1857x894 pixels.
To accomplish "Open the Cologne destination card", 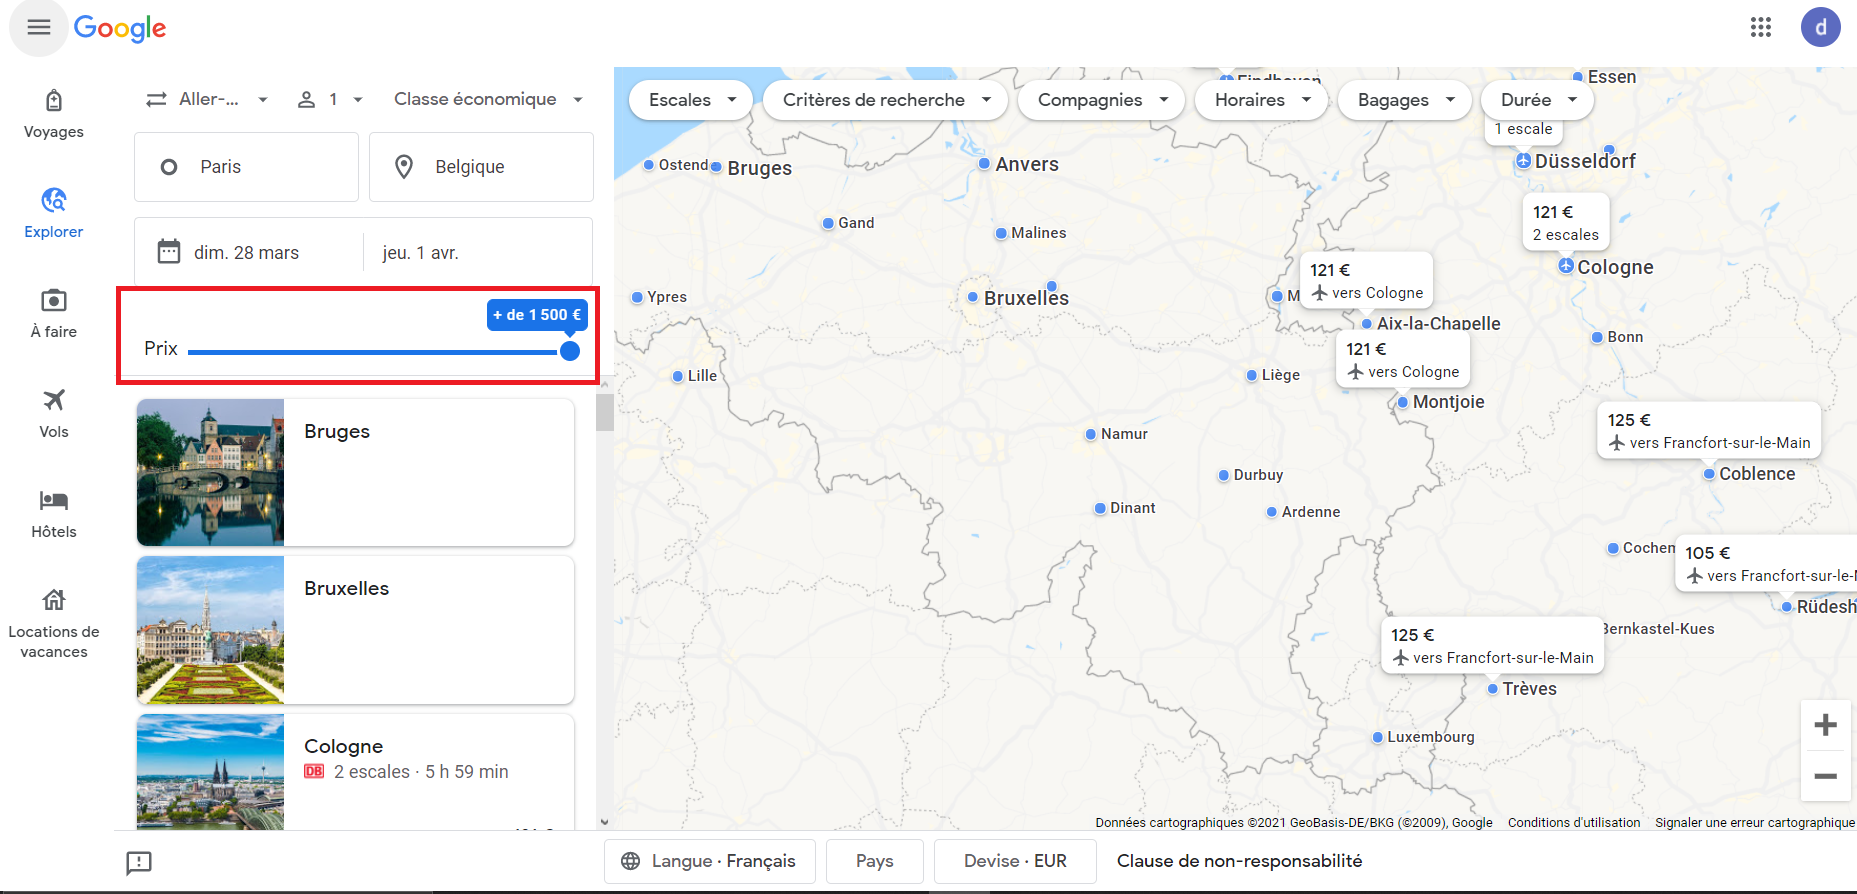I will coord(355,772).
